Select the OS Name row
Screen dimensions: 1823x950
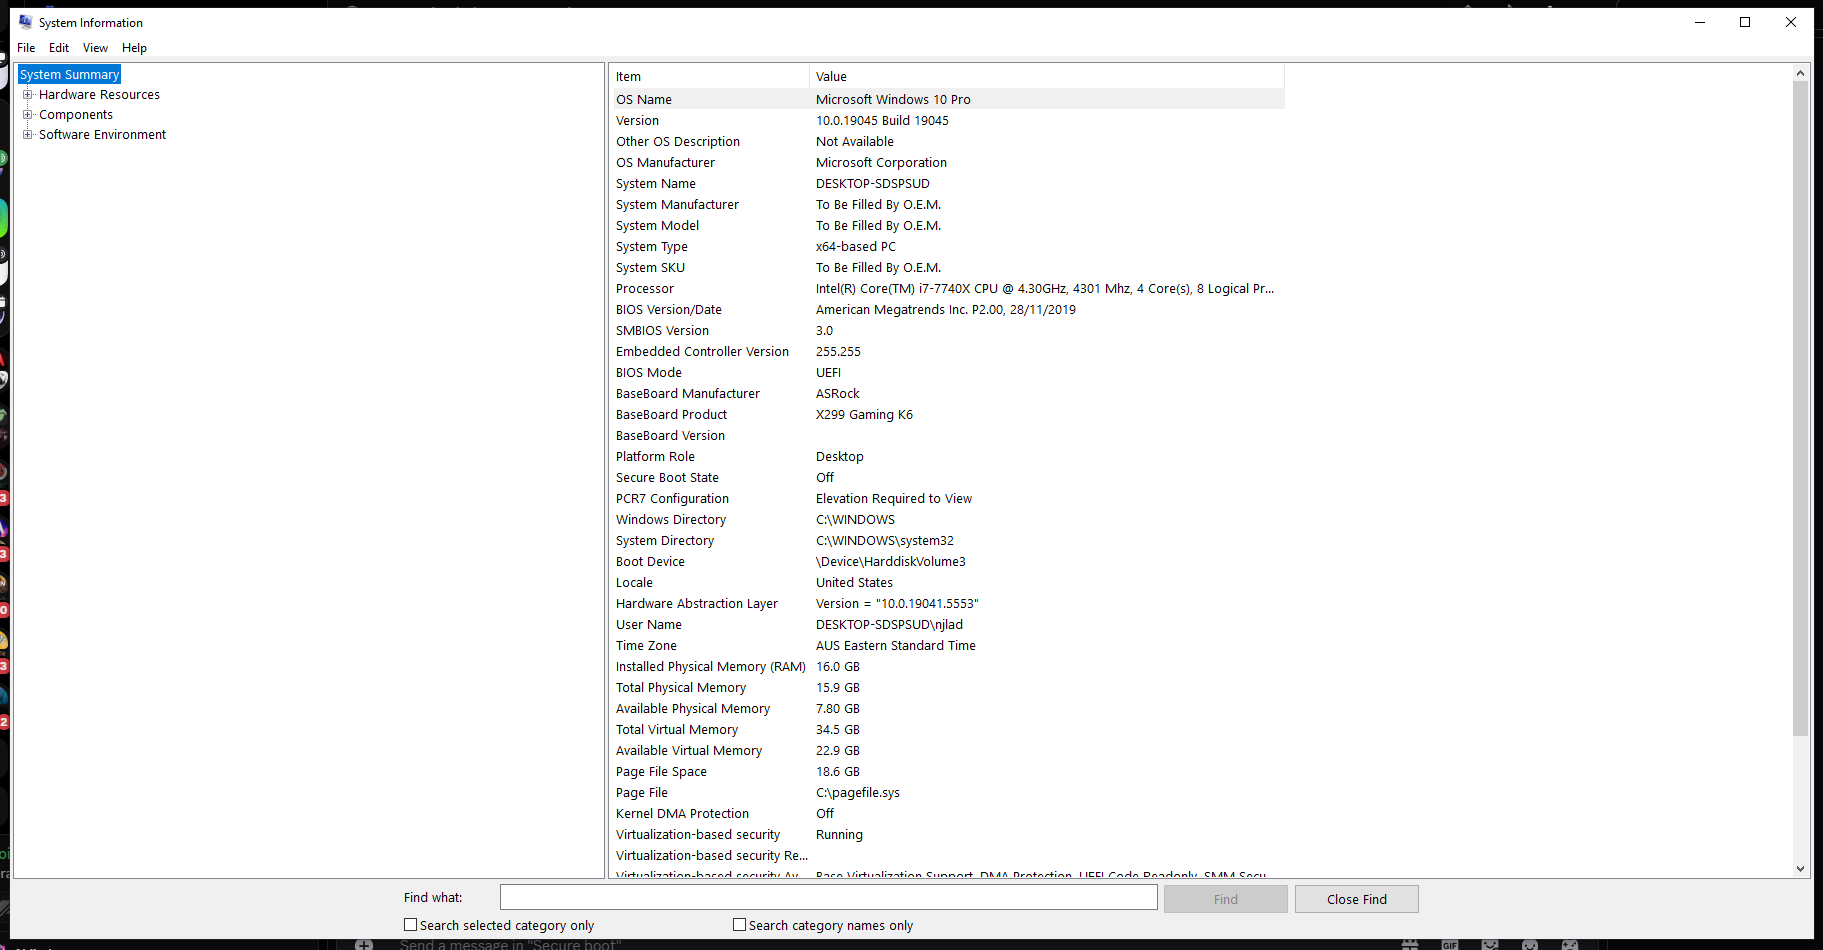click(949, 99)
